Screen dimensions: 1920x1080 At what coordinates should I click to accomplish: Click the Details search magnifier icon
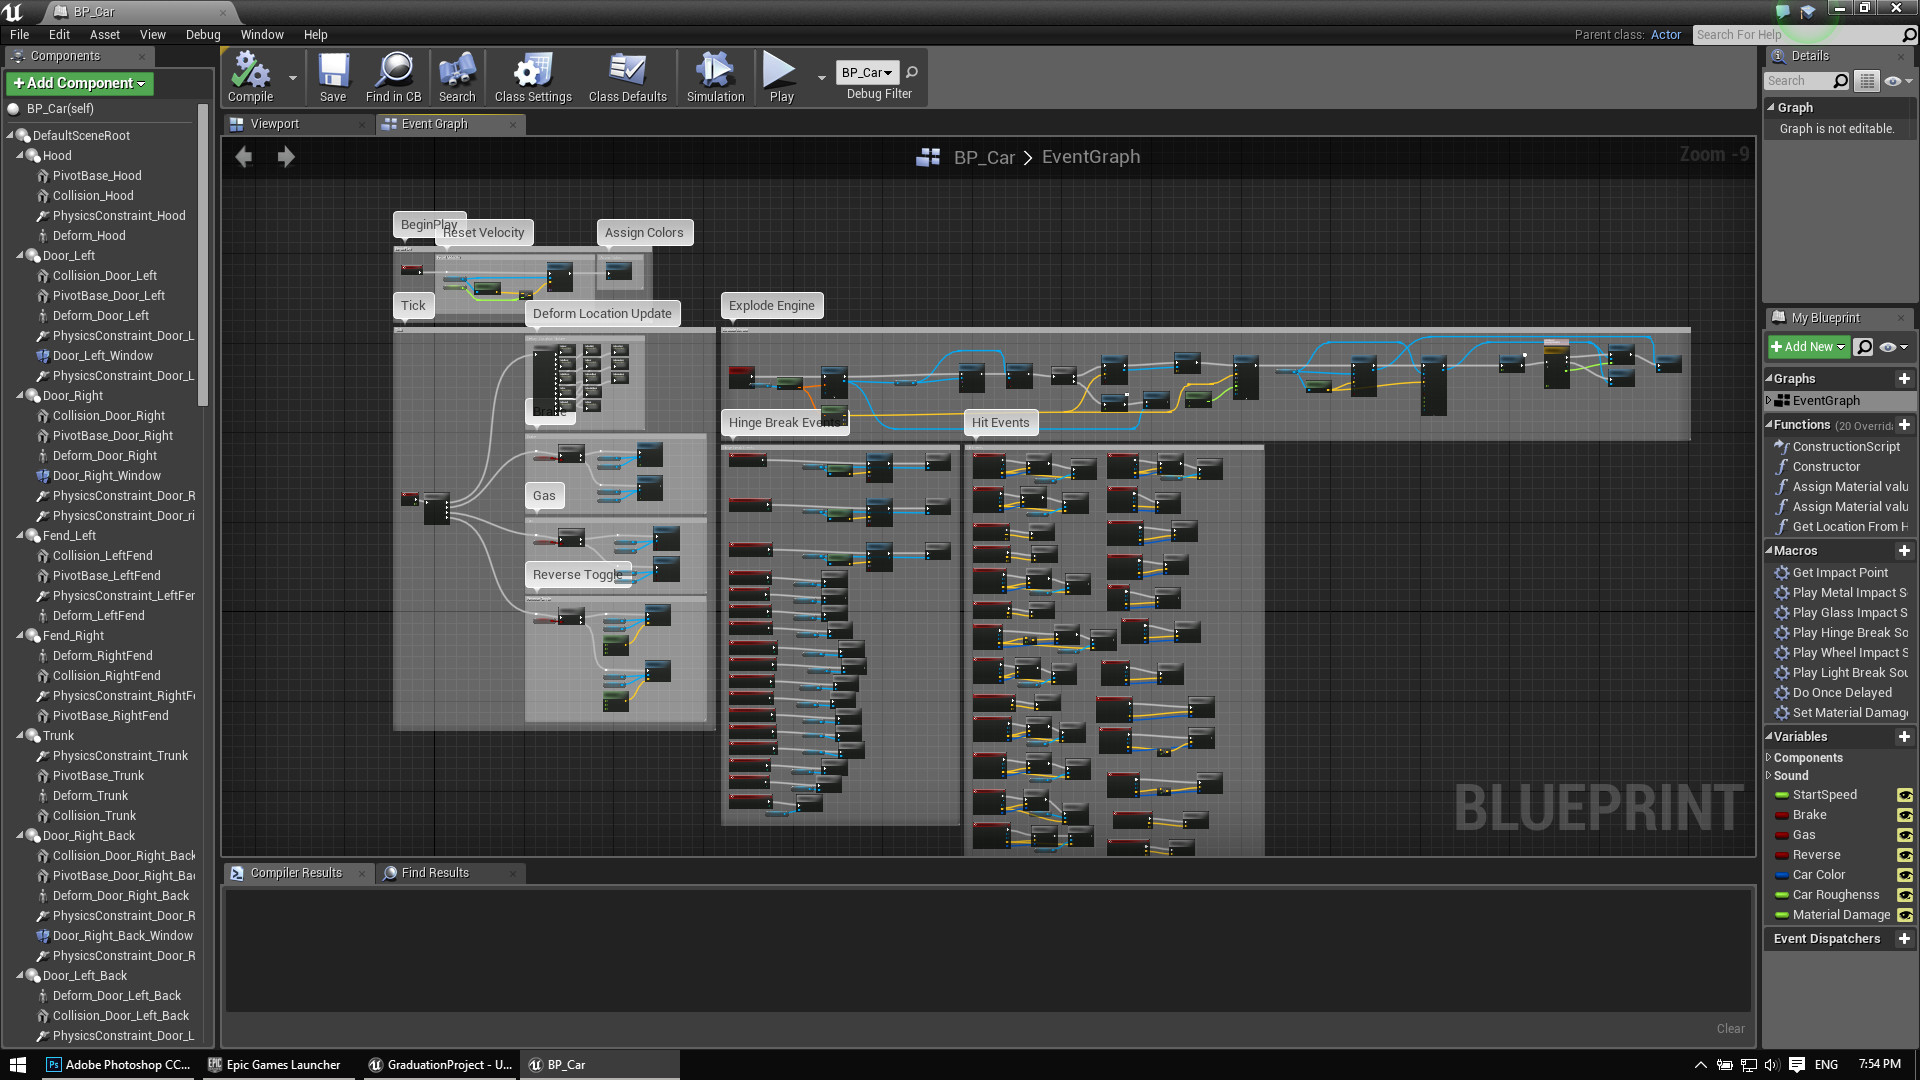pyautogui.click(x=1840, y=81)
